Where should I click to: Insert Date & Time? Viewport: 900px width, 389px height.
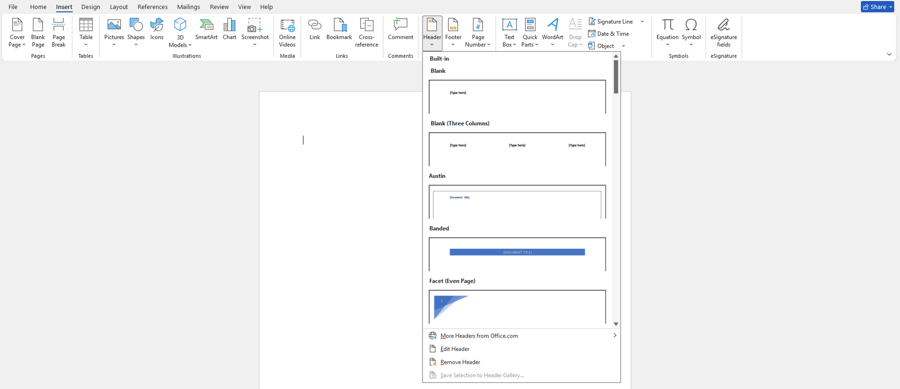608,34
